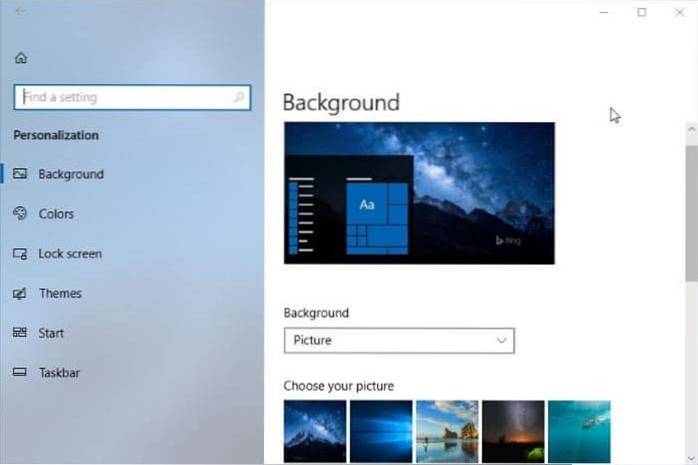Click the Colors palette icon
Viewport: 698px width, 465px height.
tap(20, 214)
